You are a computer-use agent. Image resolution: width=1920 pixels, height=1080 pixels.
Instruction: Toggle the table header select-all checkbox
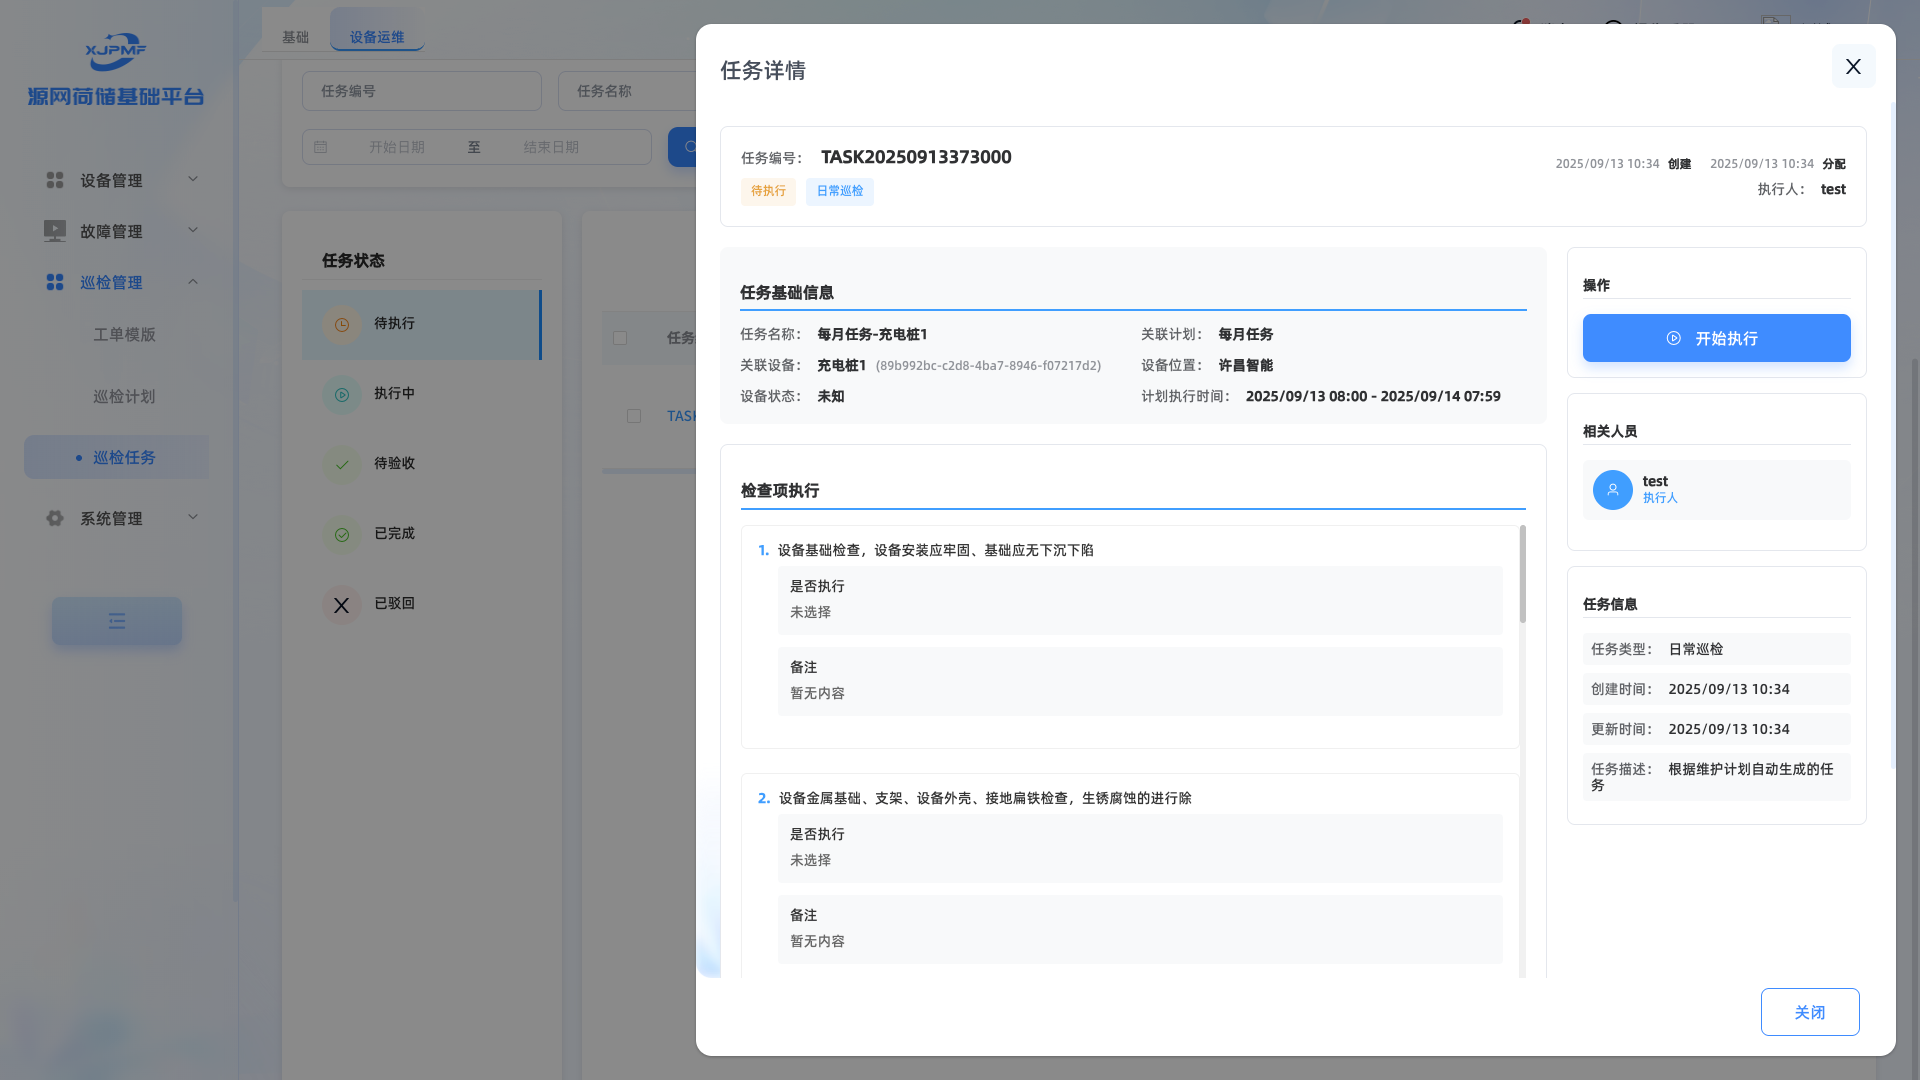click(x=620, y=338)
